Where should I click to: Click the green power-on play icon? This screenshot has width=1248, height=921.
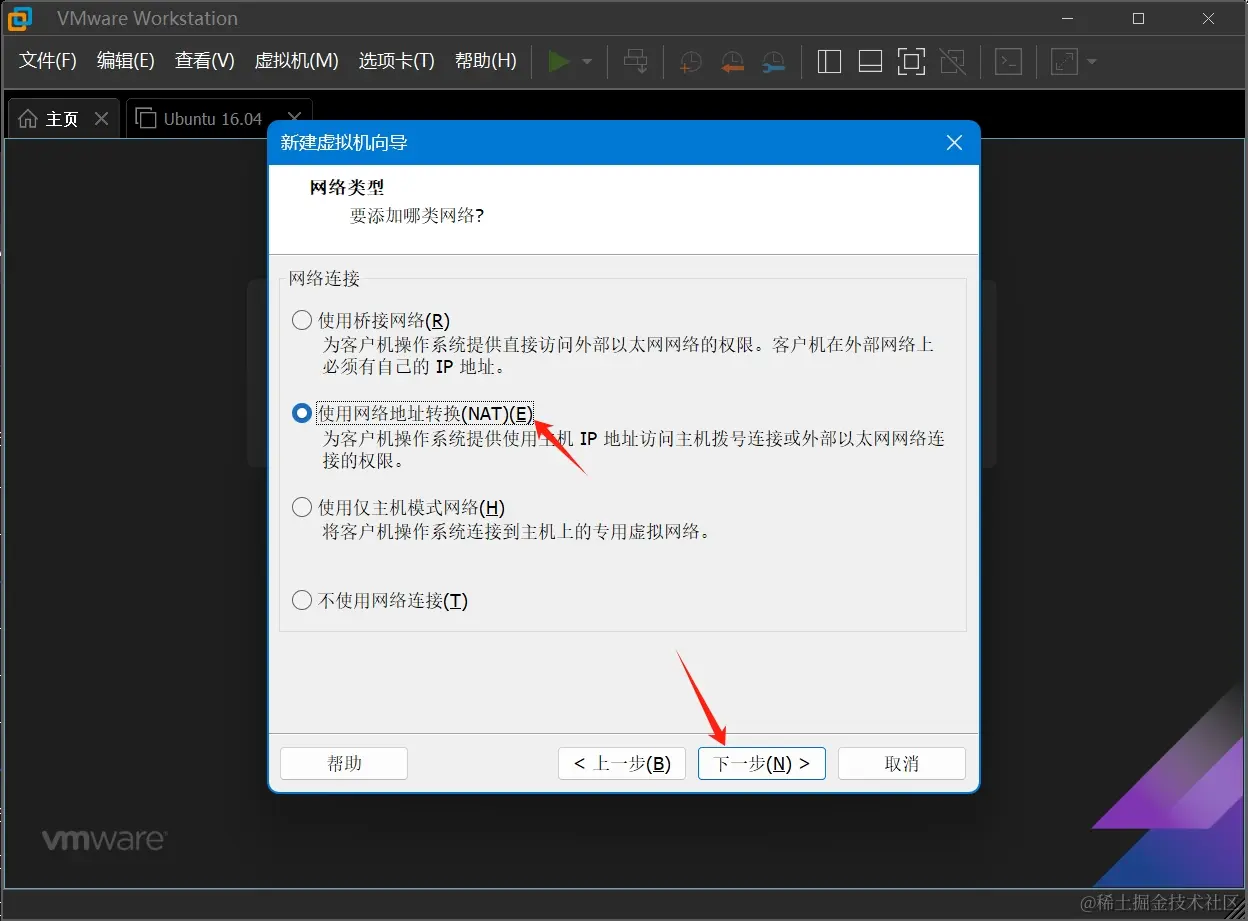[558, 62]
